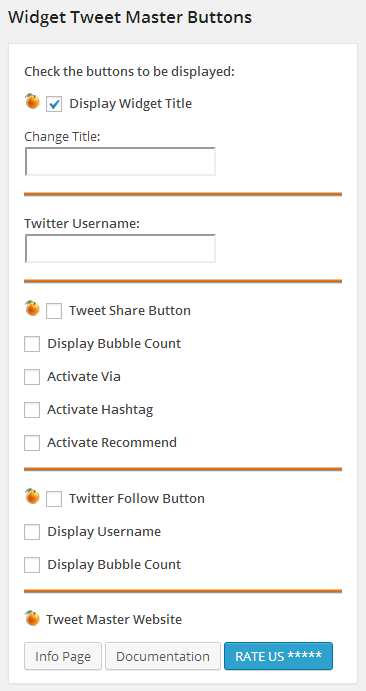Viewport: 366px width, 691px height.
Task: Focus the Twitter Username text field
Action: pyautogui.click(x=120, y=249)
